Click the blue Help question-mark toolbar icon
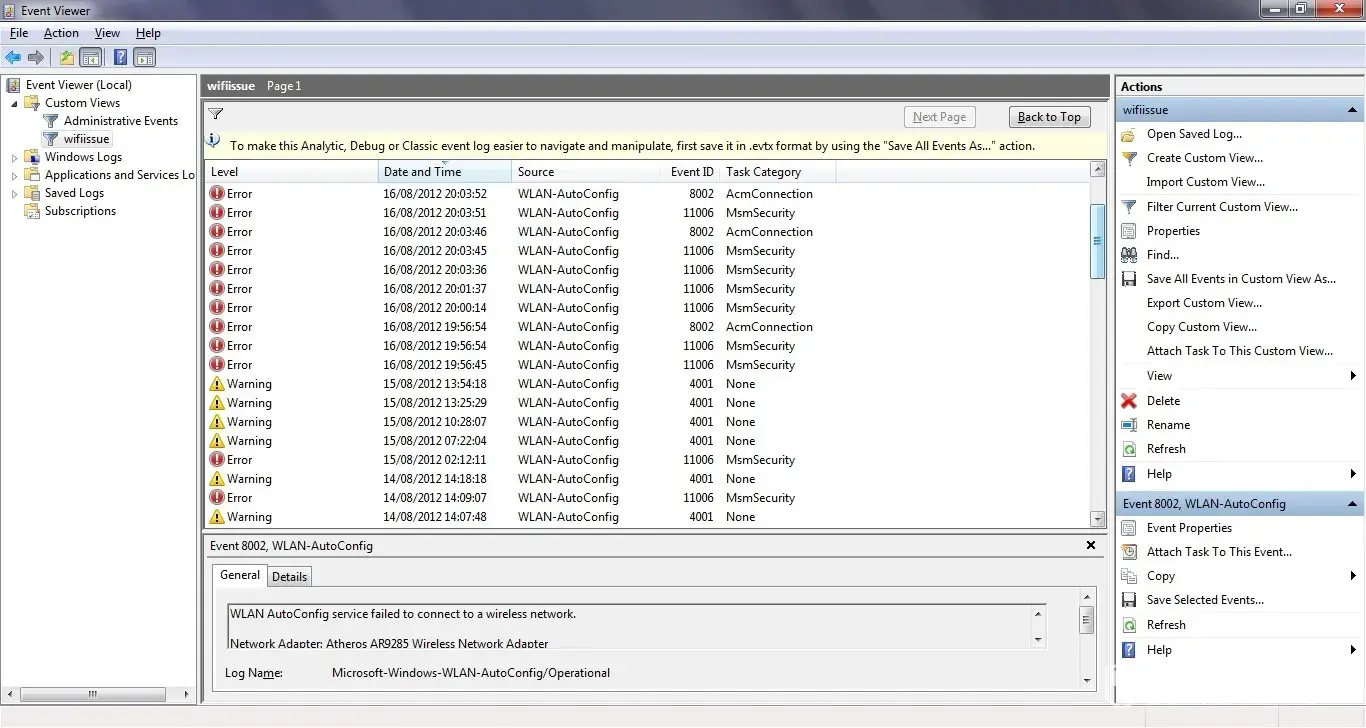 (120, 58)
